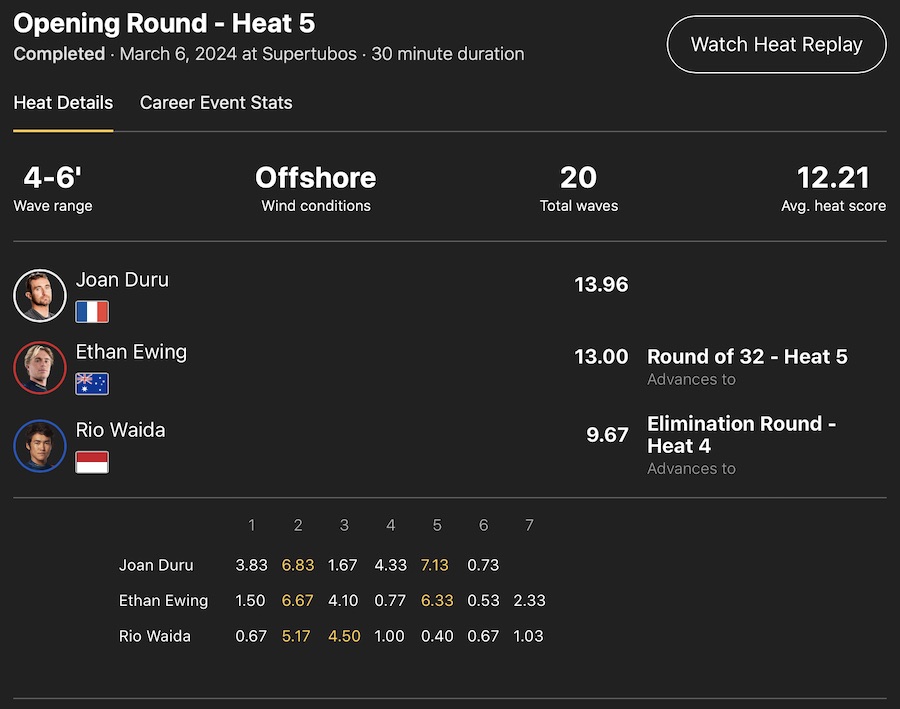Switch to the Heat Details tab
Image resolution: width=900 pixels, height=709 pixels.
coord(63,103)
